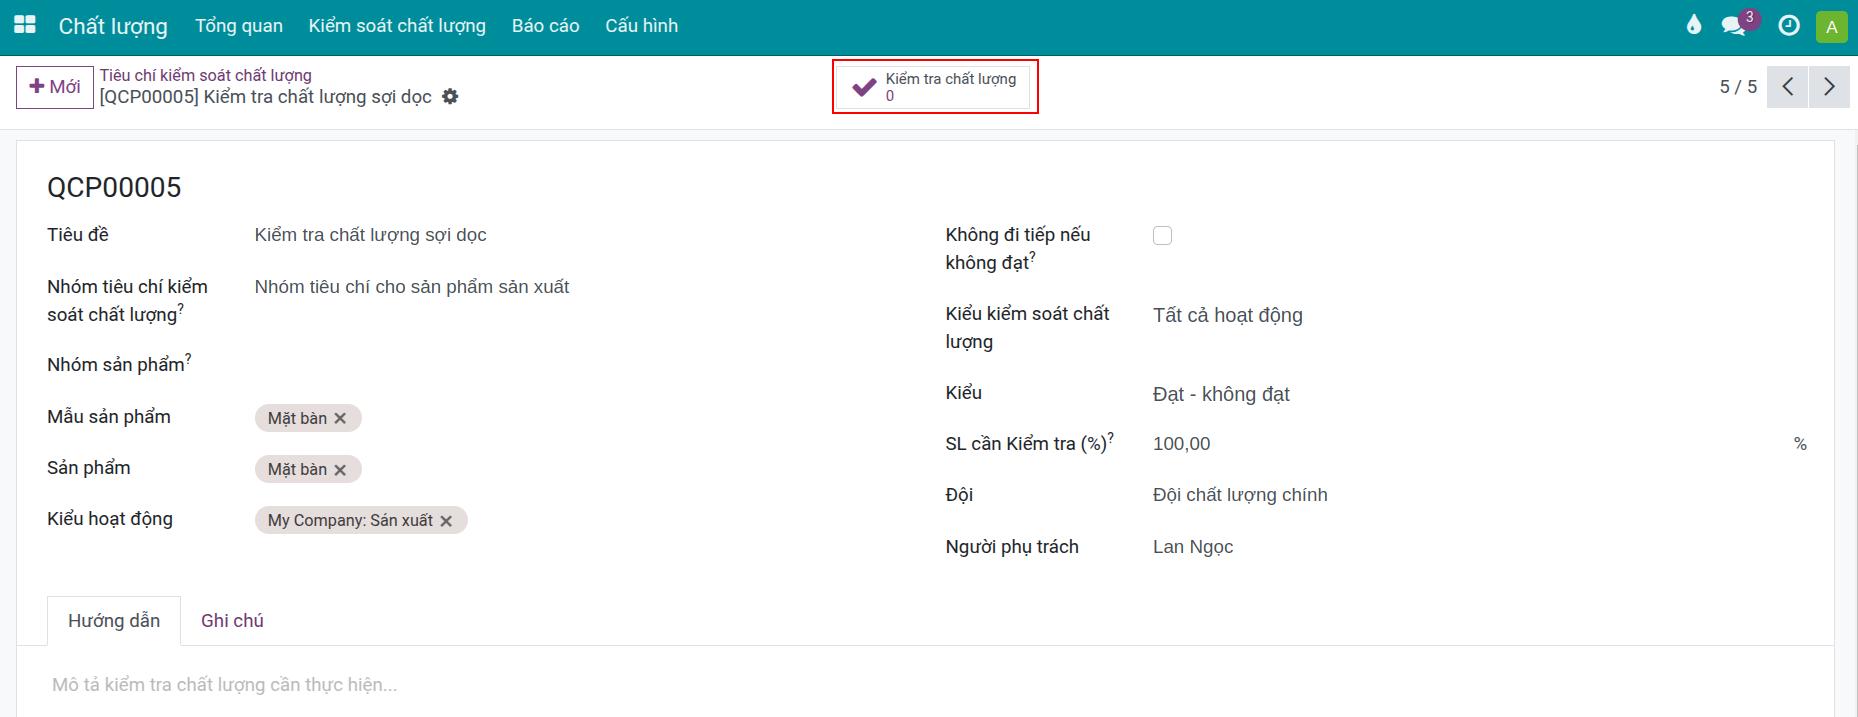Image resolution: width=1858 pixels, height=717 pixels.
Task: Follow Tiêu chí kiểm soát chất lượng breadcrumb
Action: [205, 75]
